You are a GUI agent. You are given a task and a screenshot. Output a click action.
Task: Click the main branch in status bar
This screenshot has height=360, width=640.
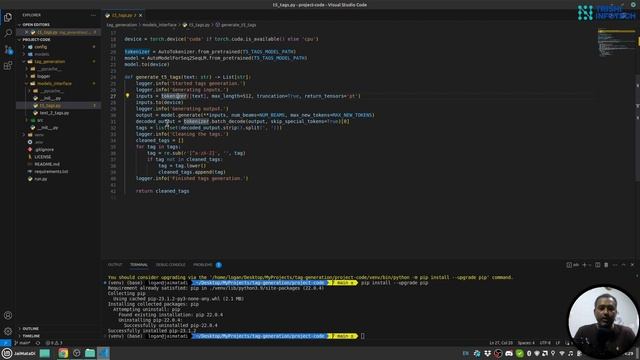click(x=23, y=343)
